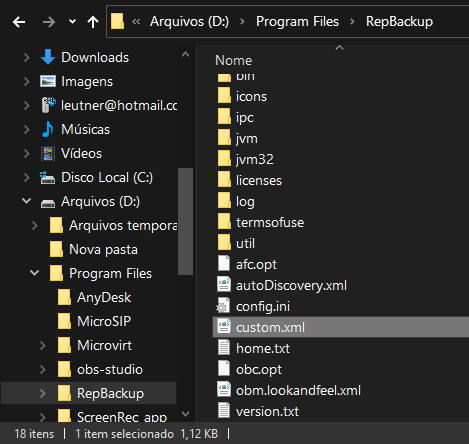Select the util folder icon
The width and height of the screenshot is (469, 444).
224,243
